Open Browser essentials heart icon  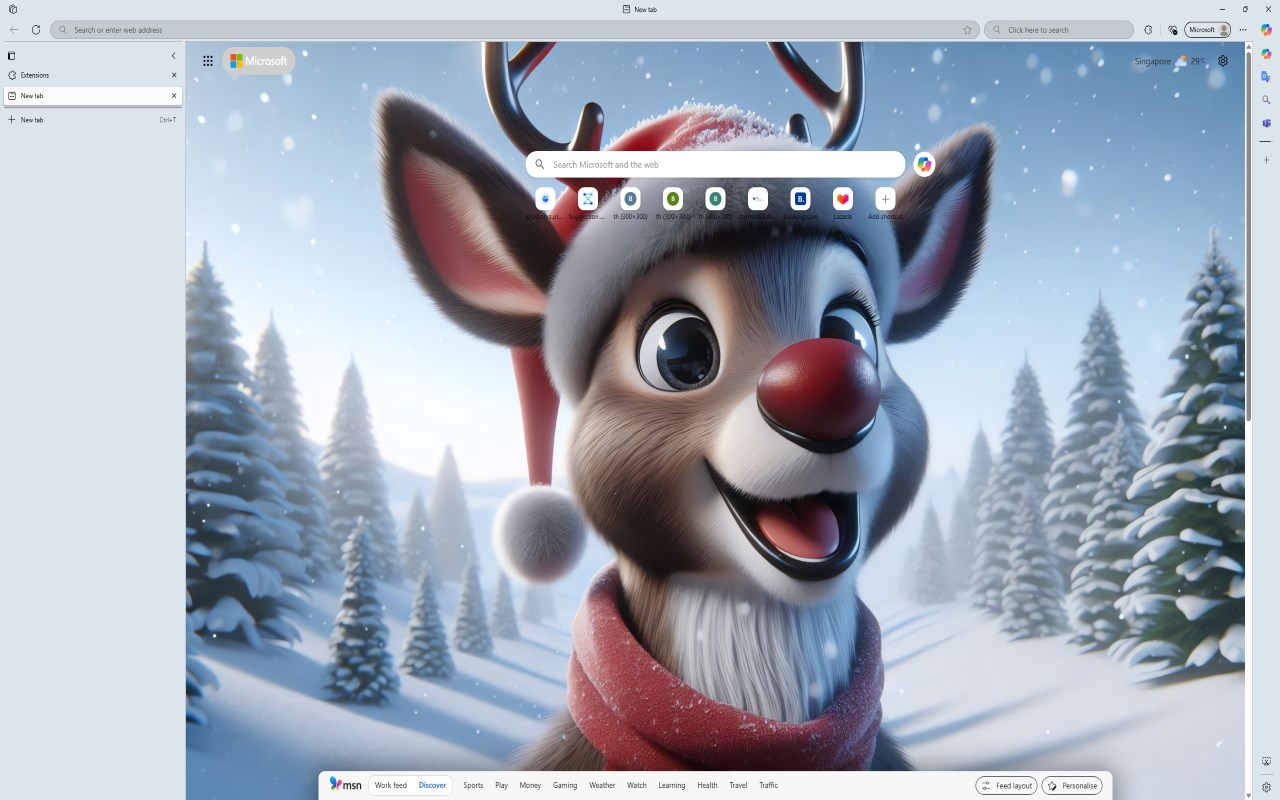coord(1173,30)
